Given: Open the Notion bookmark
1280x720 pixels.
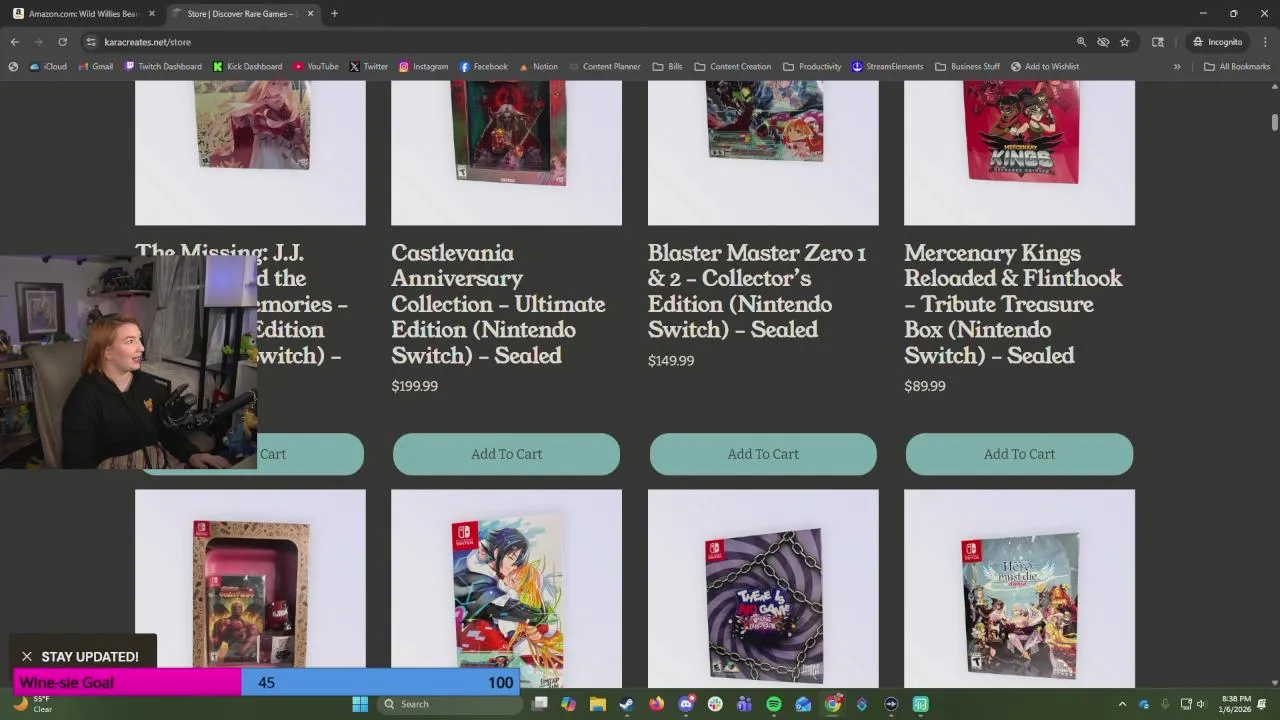Looking at the screenshot, I should tap(538, 67).
